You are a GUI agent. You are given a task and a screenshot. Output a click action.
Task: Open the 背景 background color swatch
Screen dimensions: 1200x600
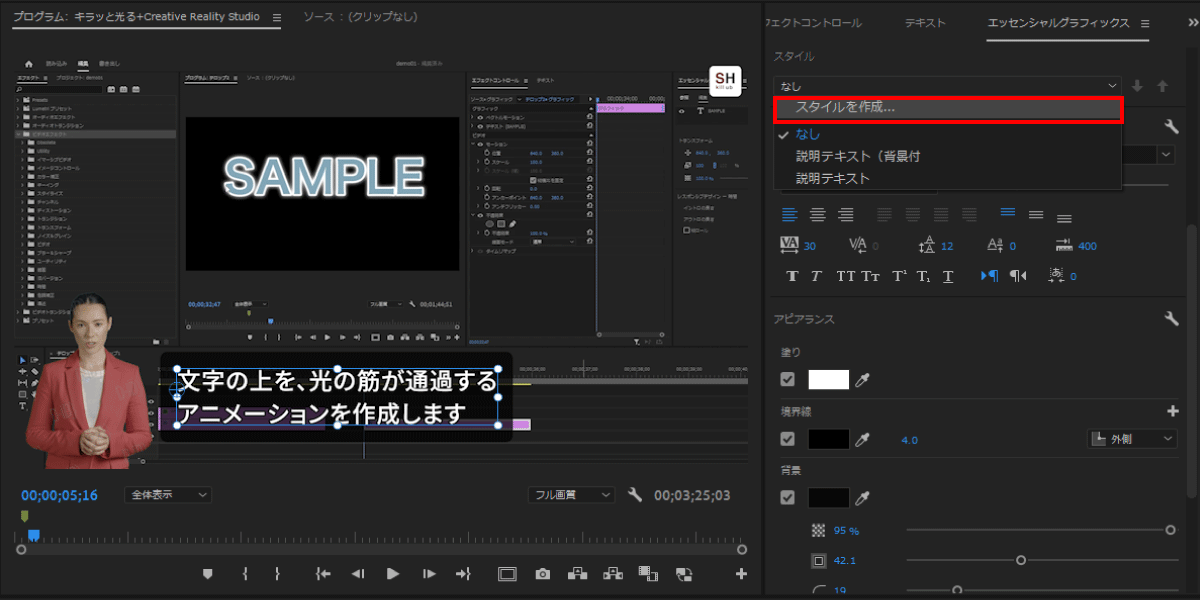coord(828,497)
